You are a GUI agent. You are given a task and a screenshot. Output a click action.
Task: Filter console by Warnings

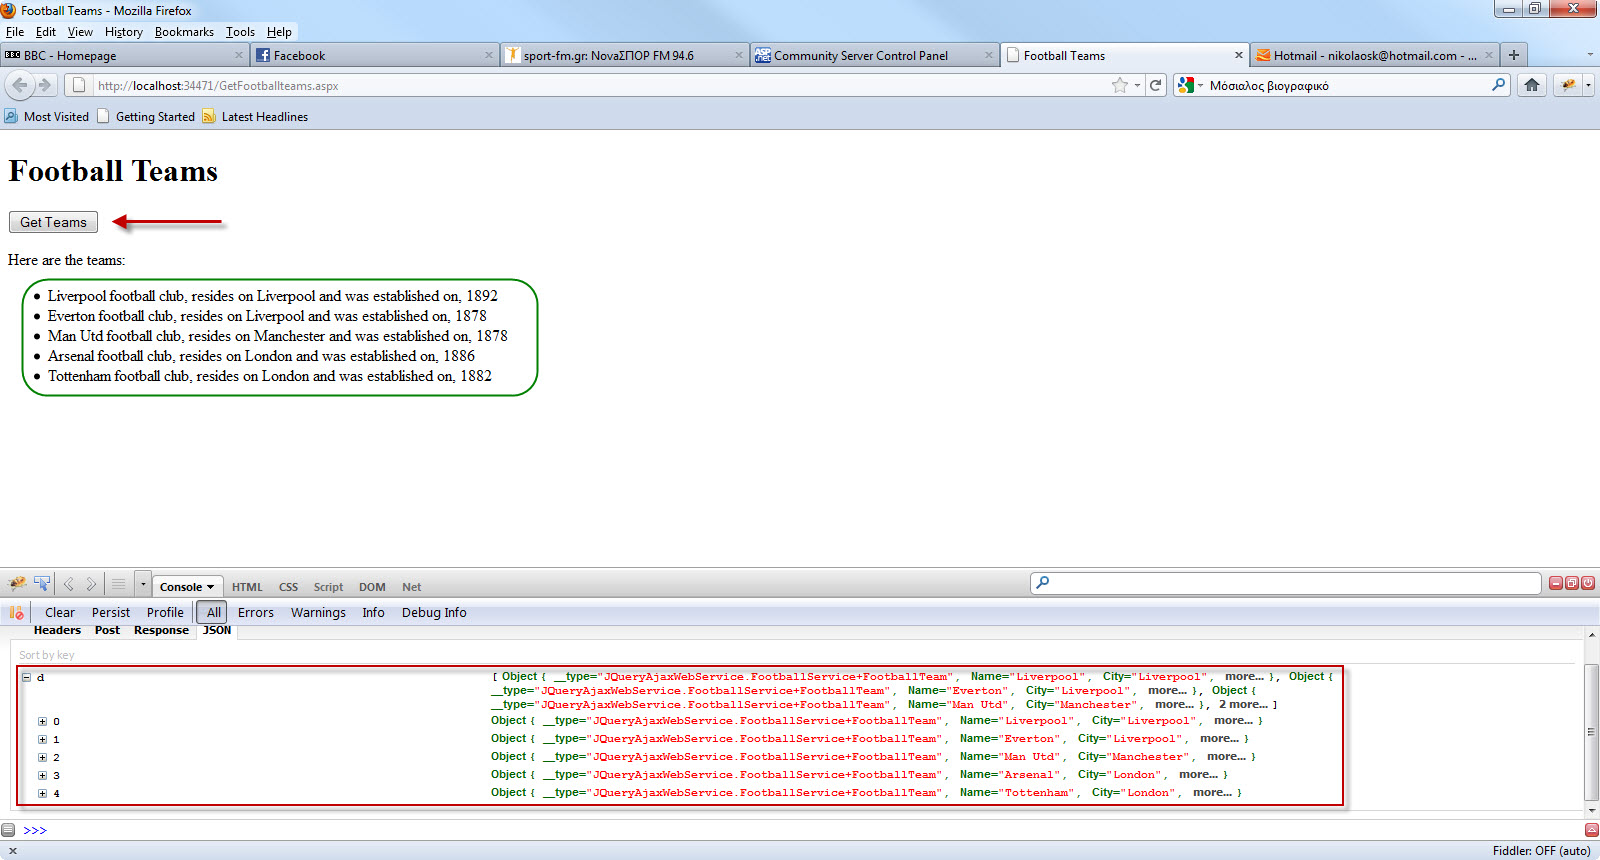click(318, 612)
